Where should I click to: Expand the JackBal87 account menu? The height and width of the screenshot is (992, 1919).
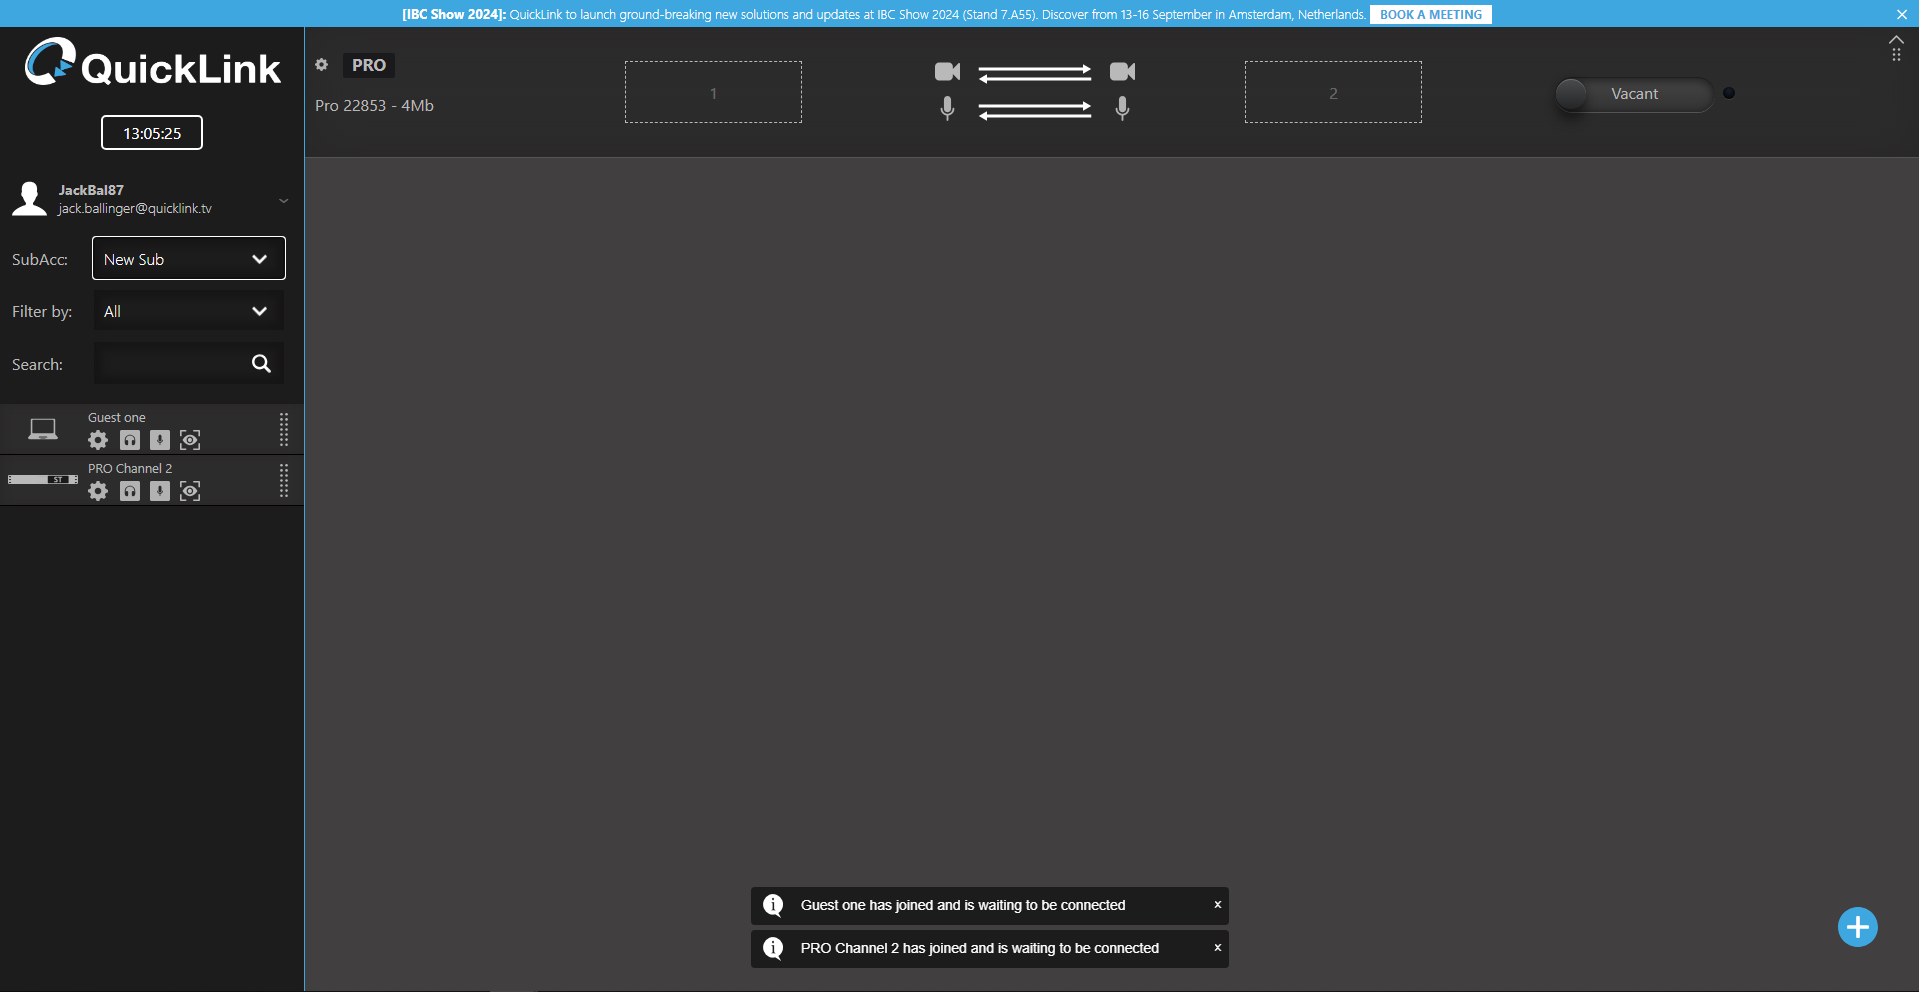[x=283, y=200]
